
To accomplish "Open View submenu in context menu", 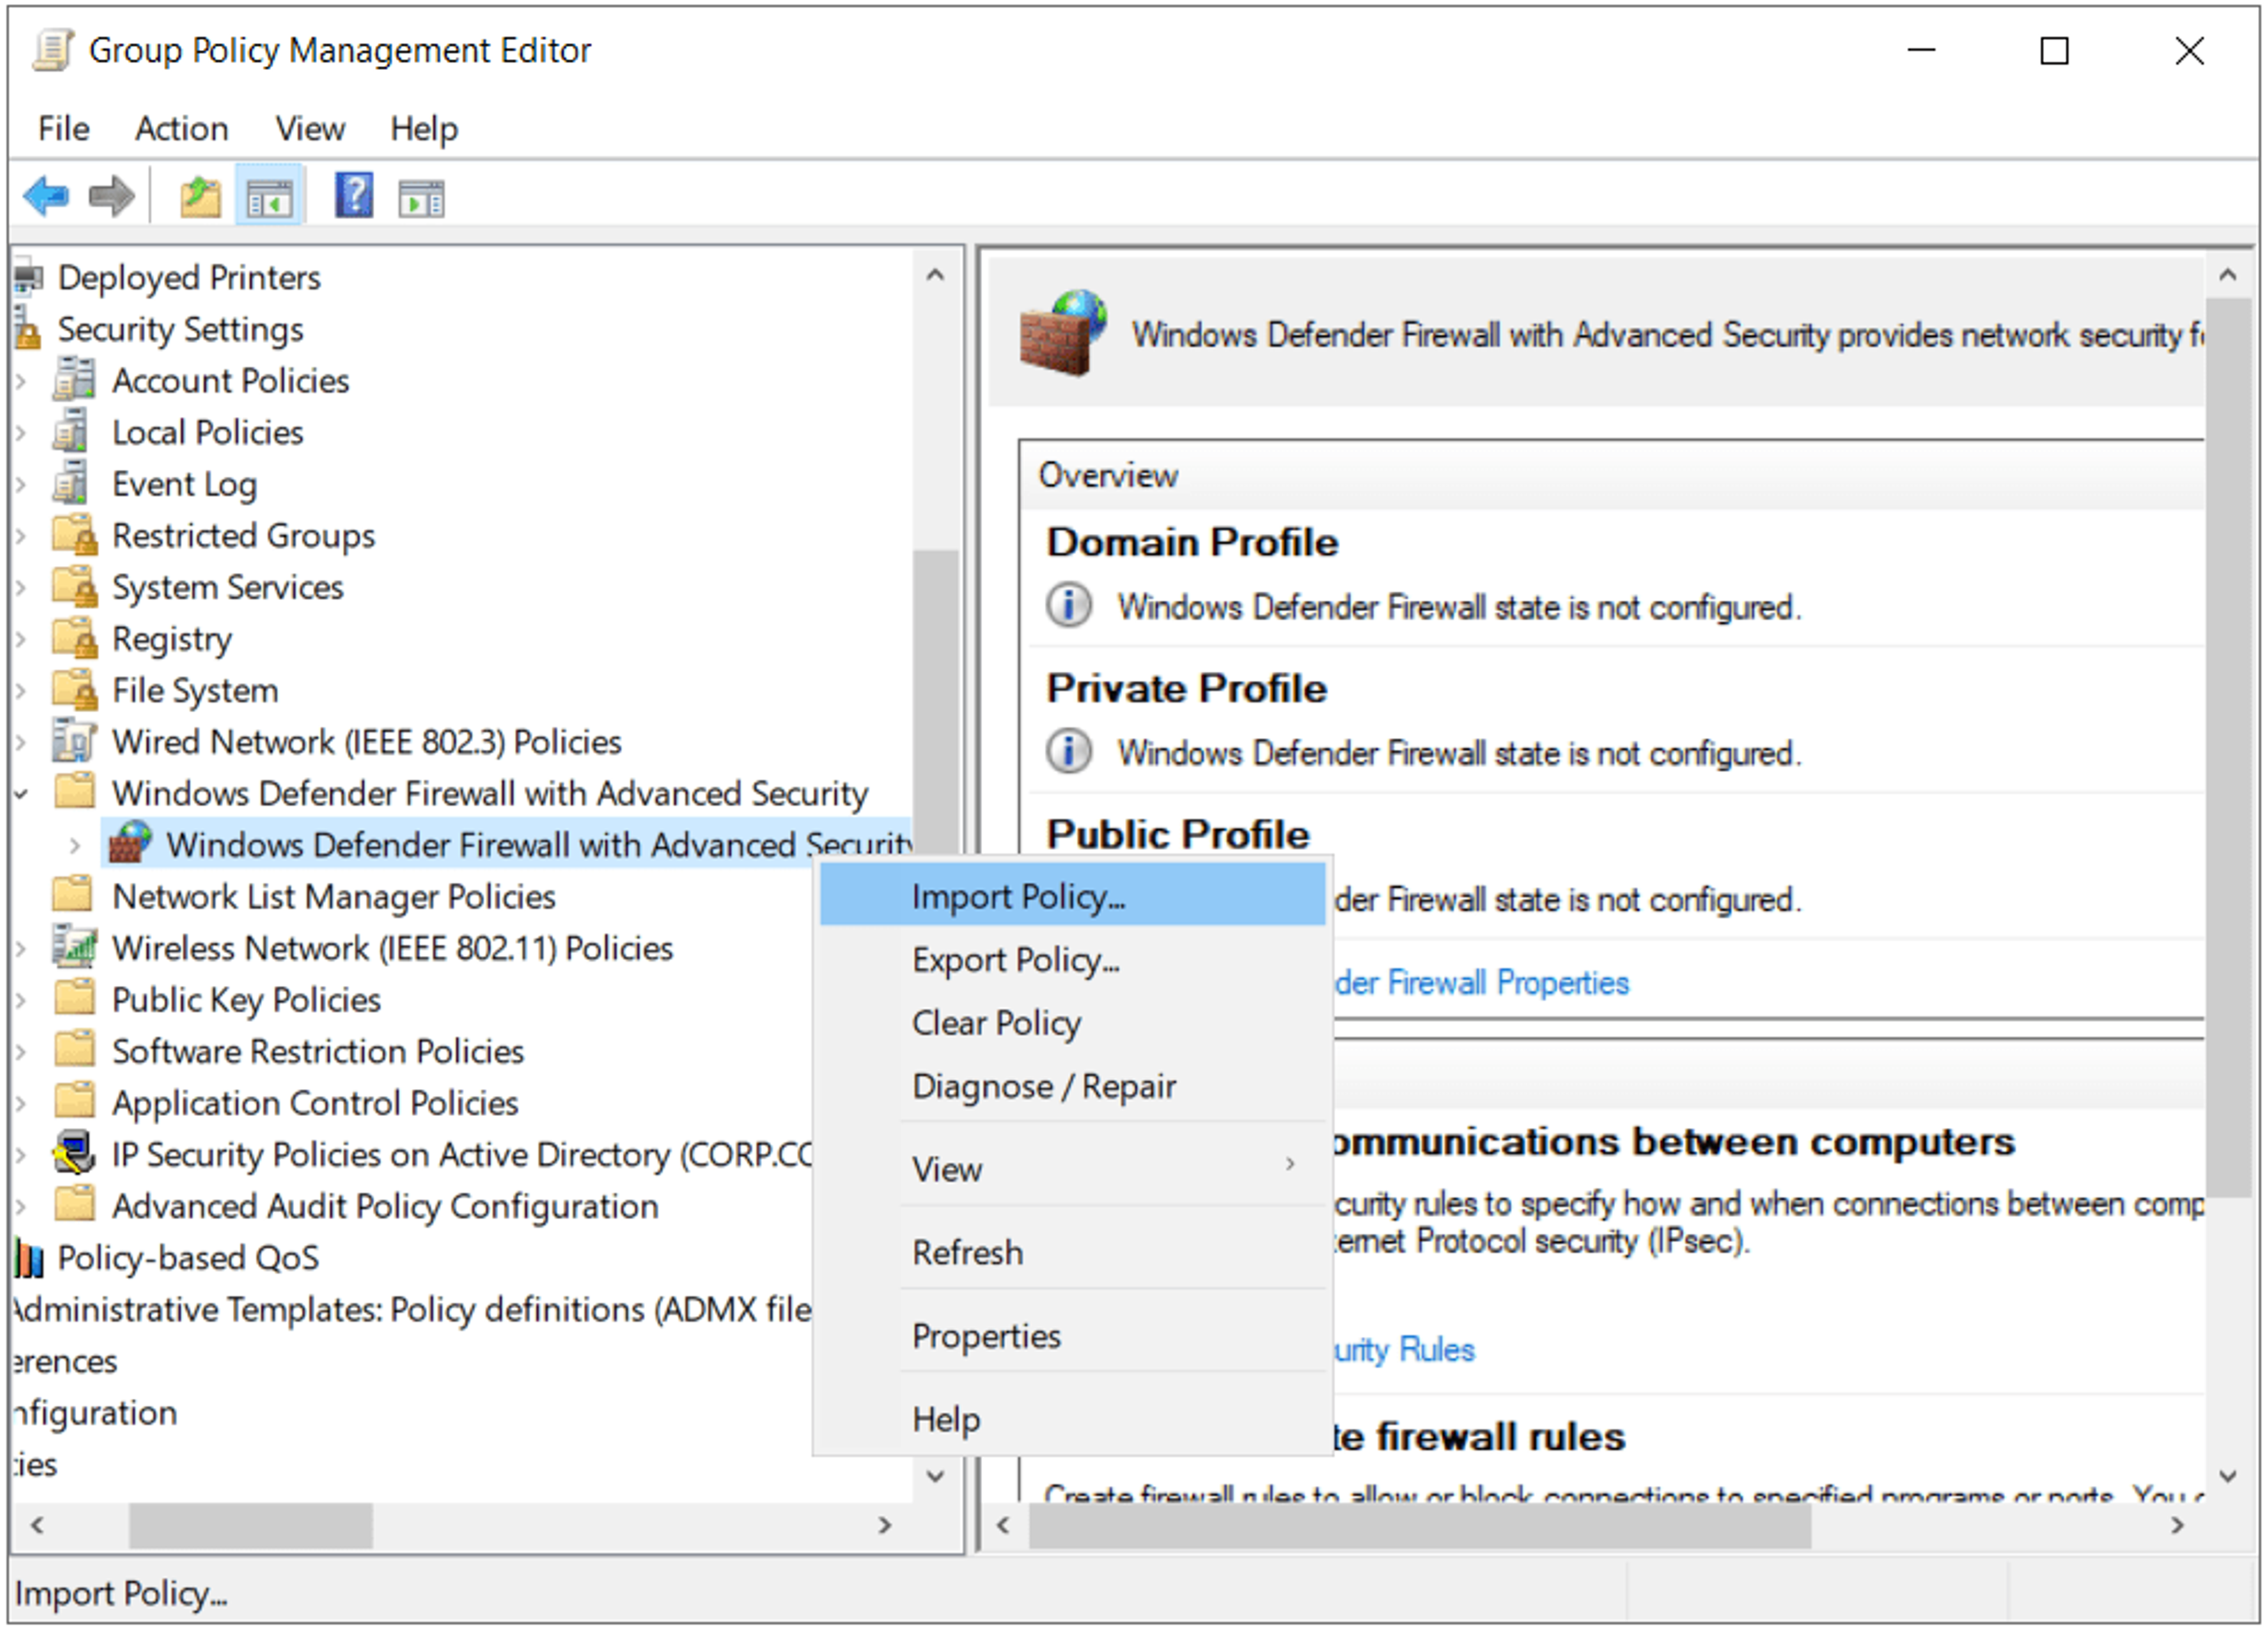I will pyautogui.click(x=1072, y=1168).
